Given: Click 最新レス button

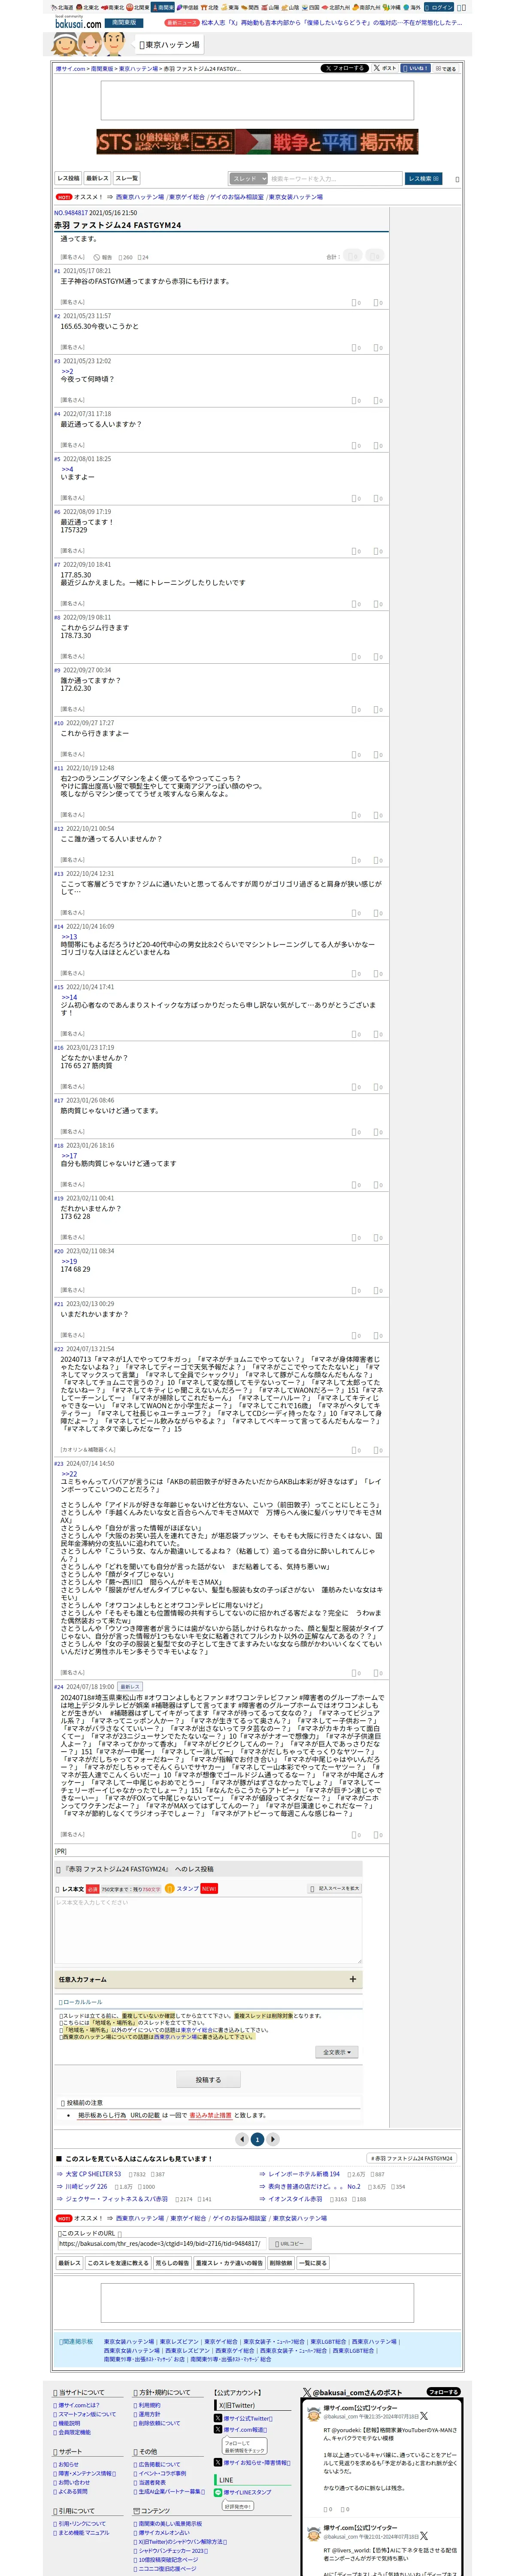Looking at the screenshot, I should (x=97, y=179).
